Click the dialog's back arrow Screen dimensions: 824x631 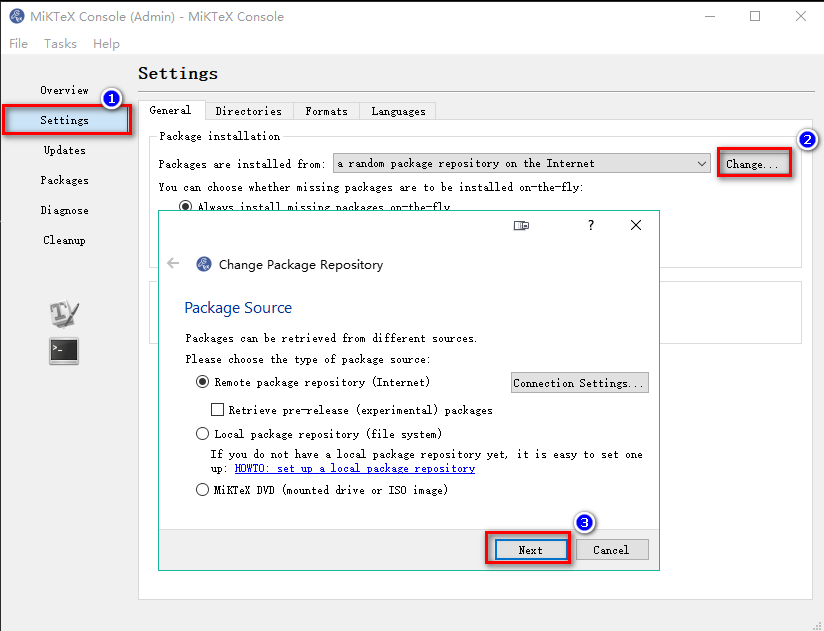173,263
